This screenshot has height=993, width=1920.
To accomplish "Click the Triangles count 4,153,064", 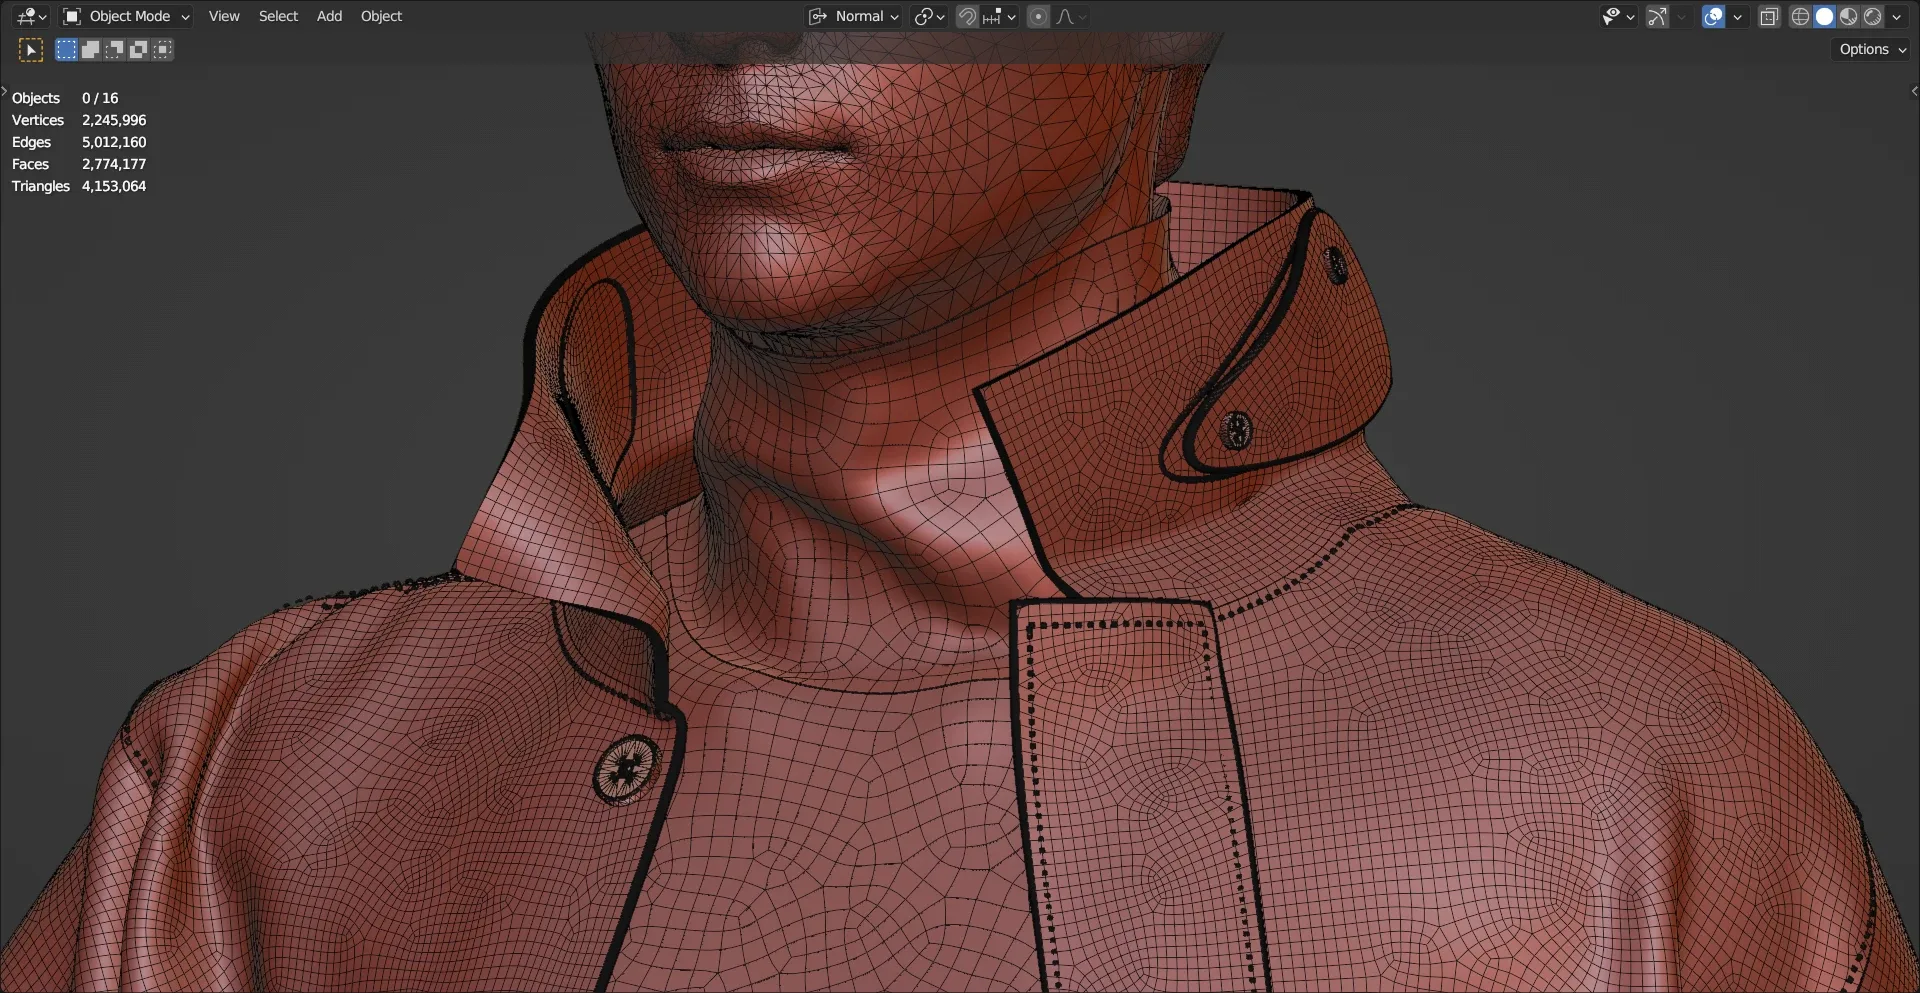I will [114, 186].
